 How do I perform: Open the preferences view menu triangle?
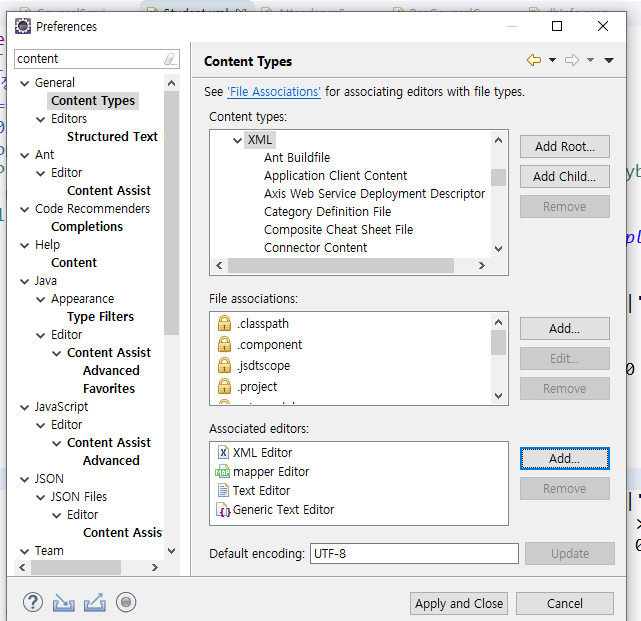(x=609, y=61)
